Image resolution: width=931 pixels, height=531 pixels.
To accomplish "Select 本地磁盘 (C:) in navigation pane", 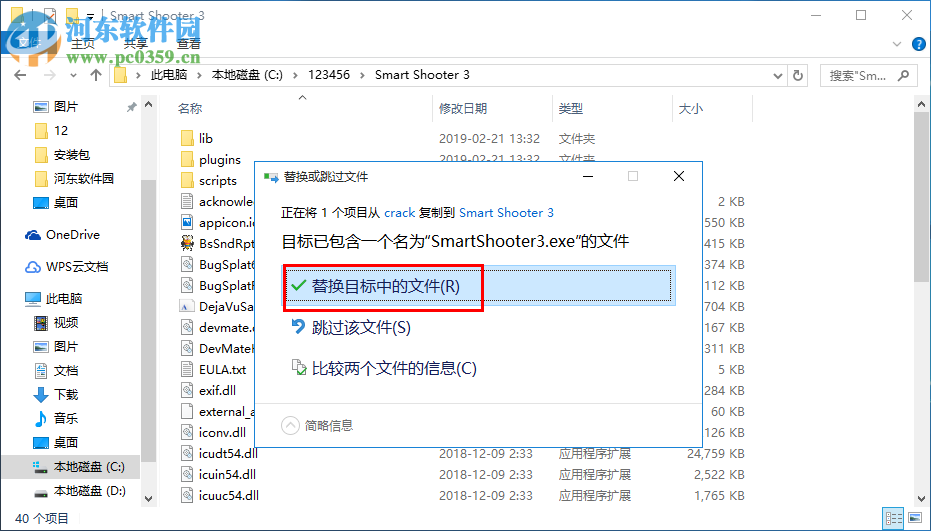I will (x=71, y=467).
